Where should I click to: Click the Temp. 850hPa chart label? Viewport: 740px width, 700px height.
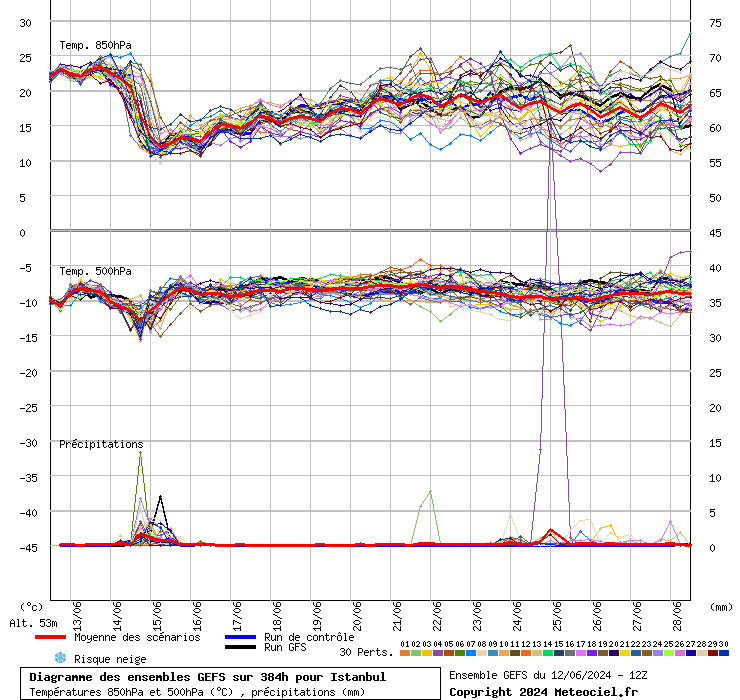click(x=95, y=45)
